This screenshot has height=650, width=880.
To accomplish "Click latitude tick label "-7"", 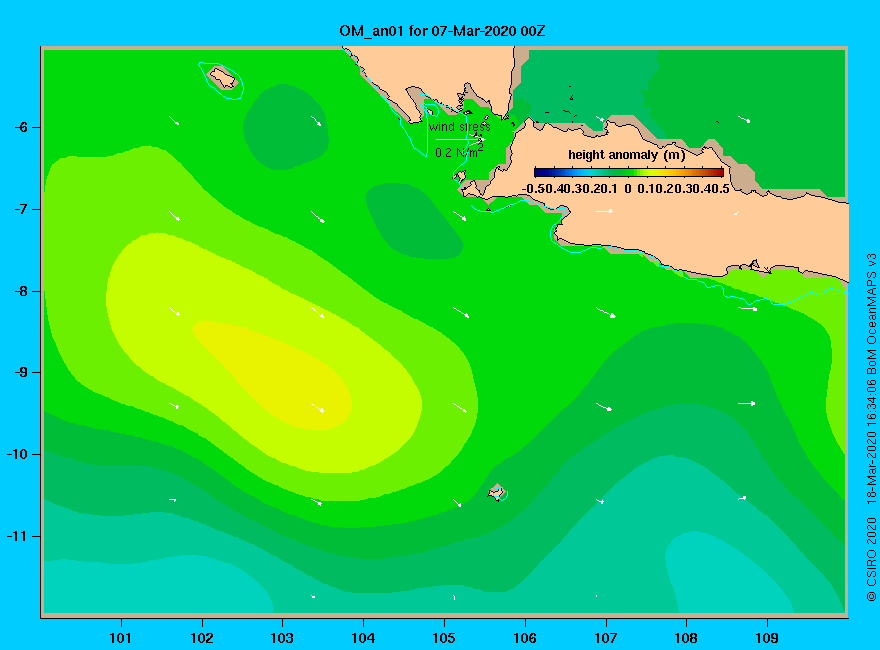I will pyautogui.click(x=21, y=209).
